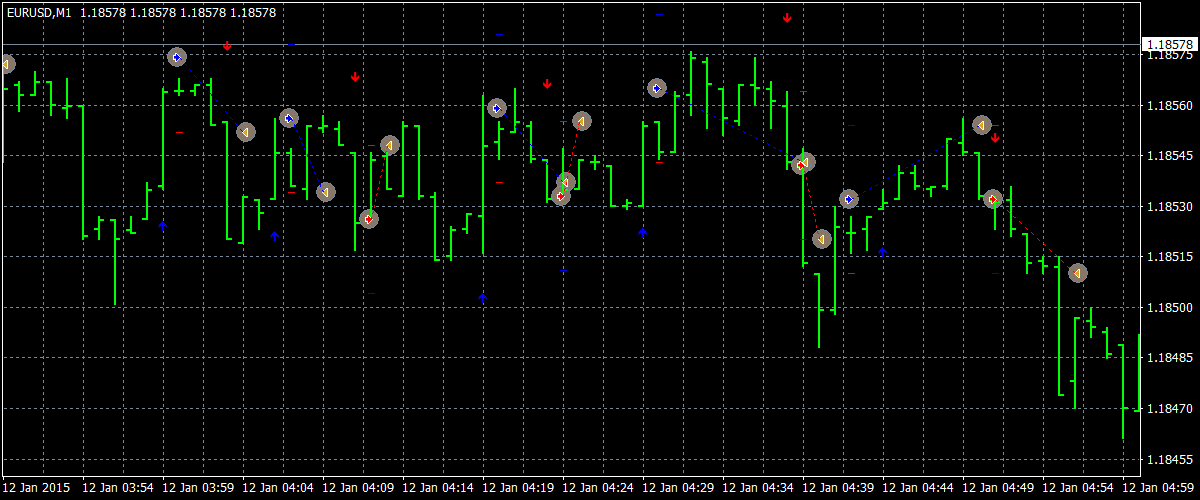The width and height of the screenshot is (1200, 500).
Task: Click the '12 Jan 2015' date label
Action: tap(35, 488)
